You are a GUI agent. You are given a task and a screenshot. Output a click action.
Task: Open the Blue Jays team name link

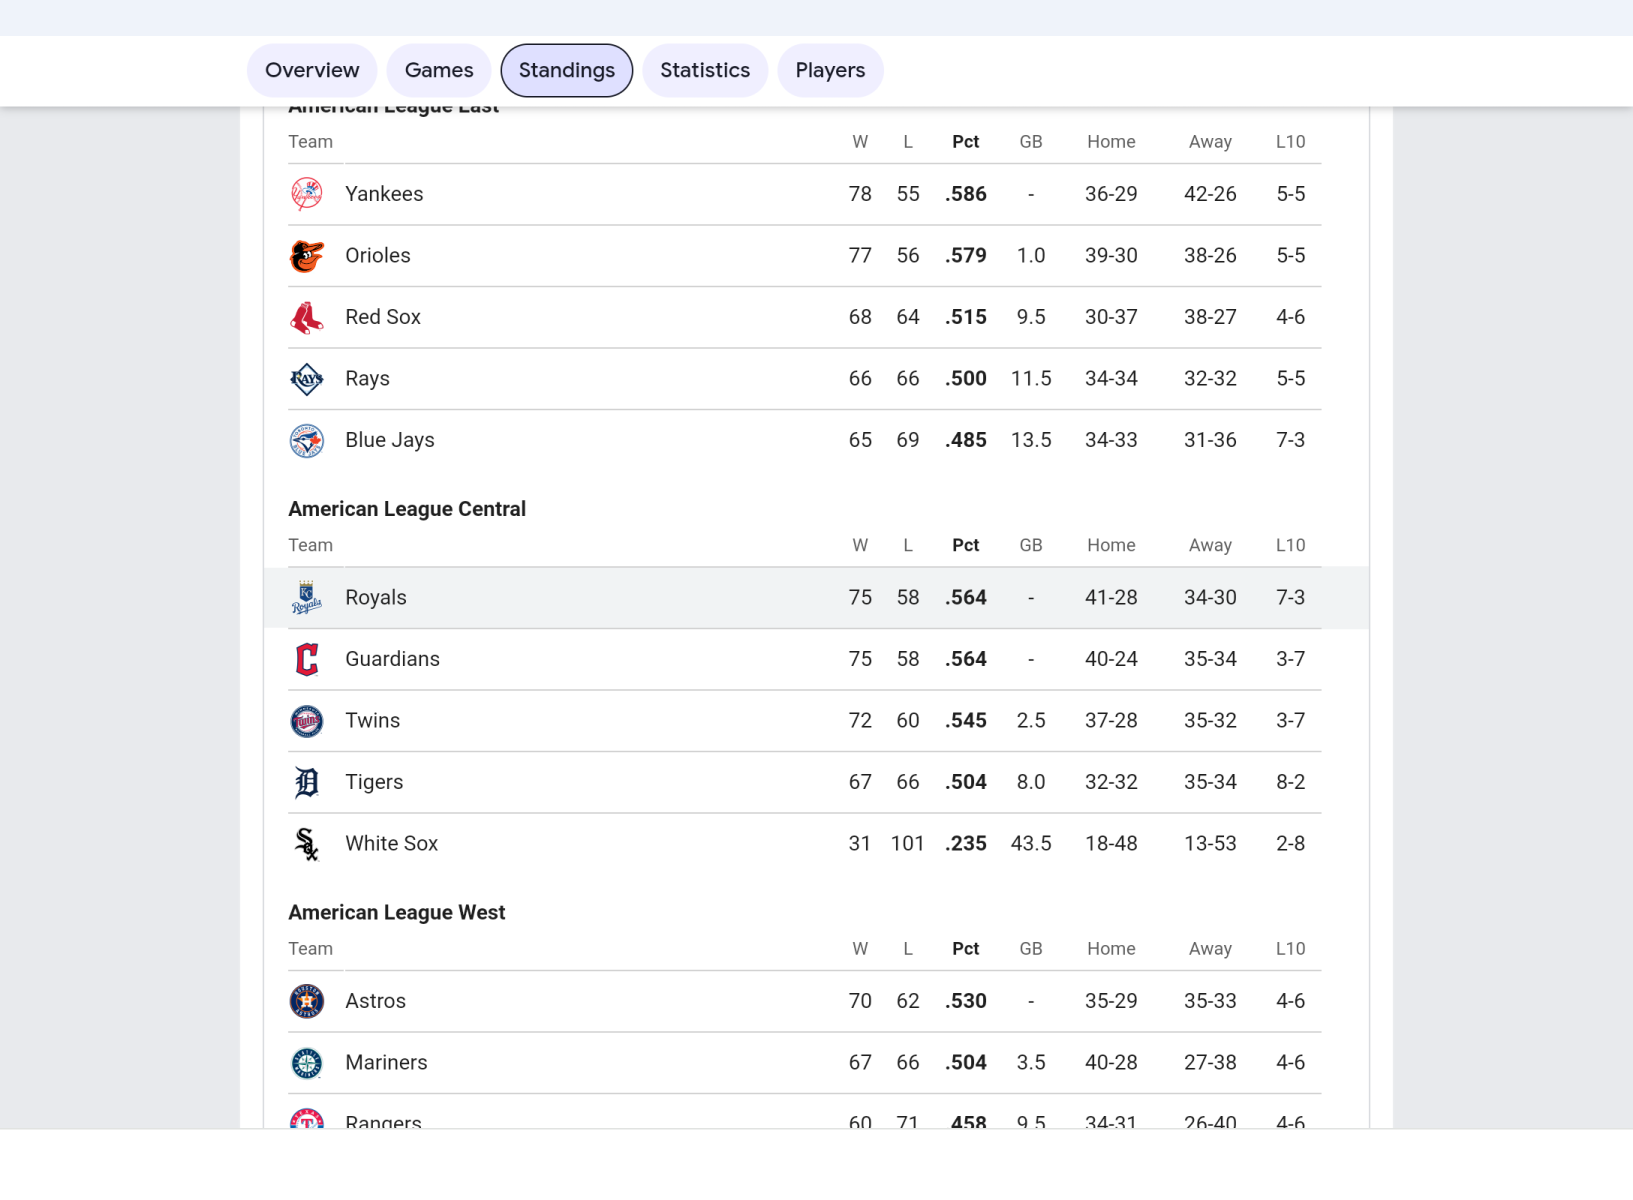point(390,440)
